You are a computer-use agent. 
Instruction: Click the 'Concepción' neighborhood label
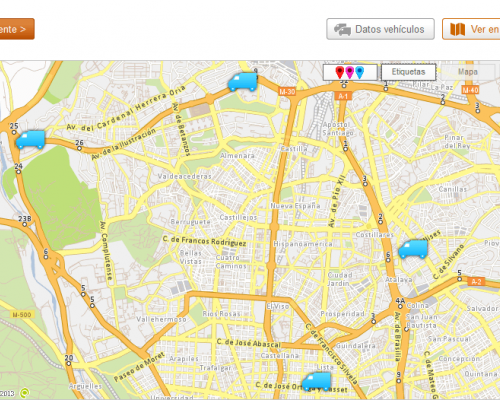459,359
